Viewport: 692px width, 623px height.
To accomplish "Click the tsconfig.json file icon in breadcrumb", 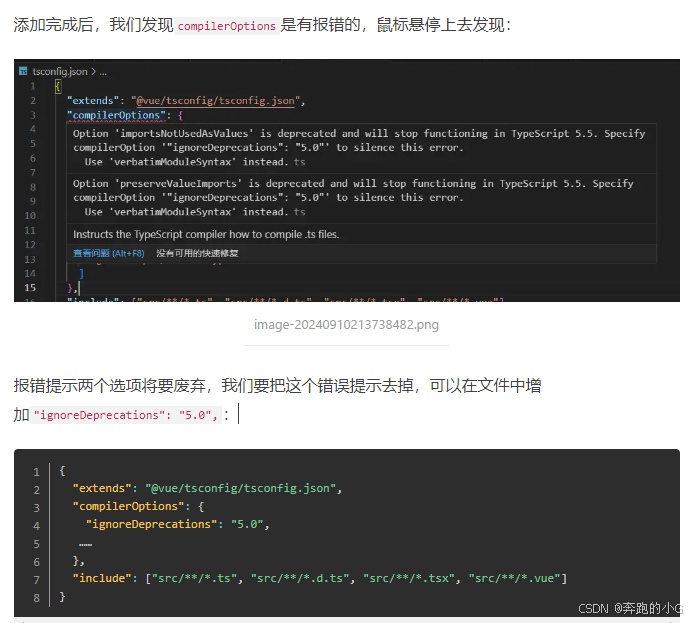I will click(x=23, y=71).
